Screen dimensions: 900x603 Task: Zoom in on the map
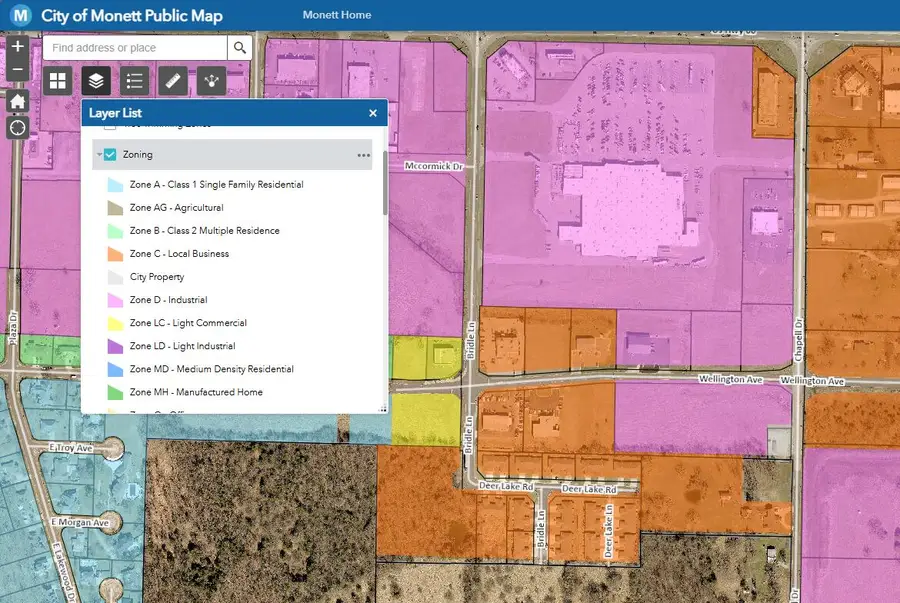[x=17, y=47]
